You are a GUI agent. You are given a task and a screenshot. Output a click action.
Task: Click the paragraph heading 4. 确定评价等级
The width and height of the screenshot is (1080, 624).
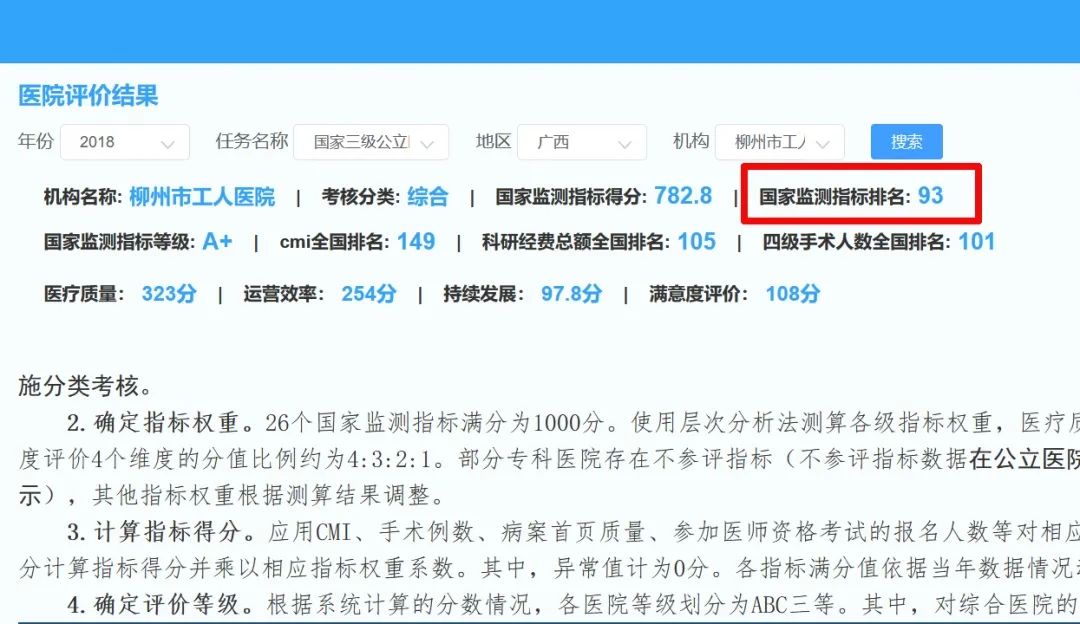tap(161, 605)
